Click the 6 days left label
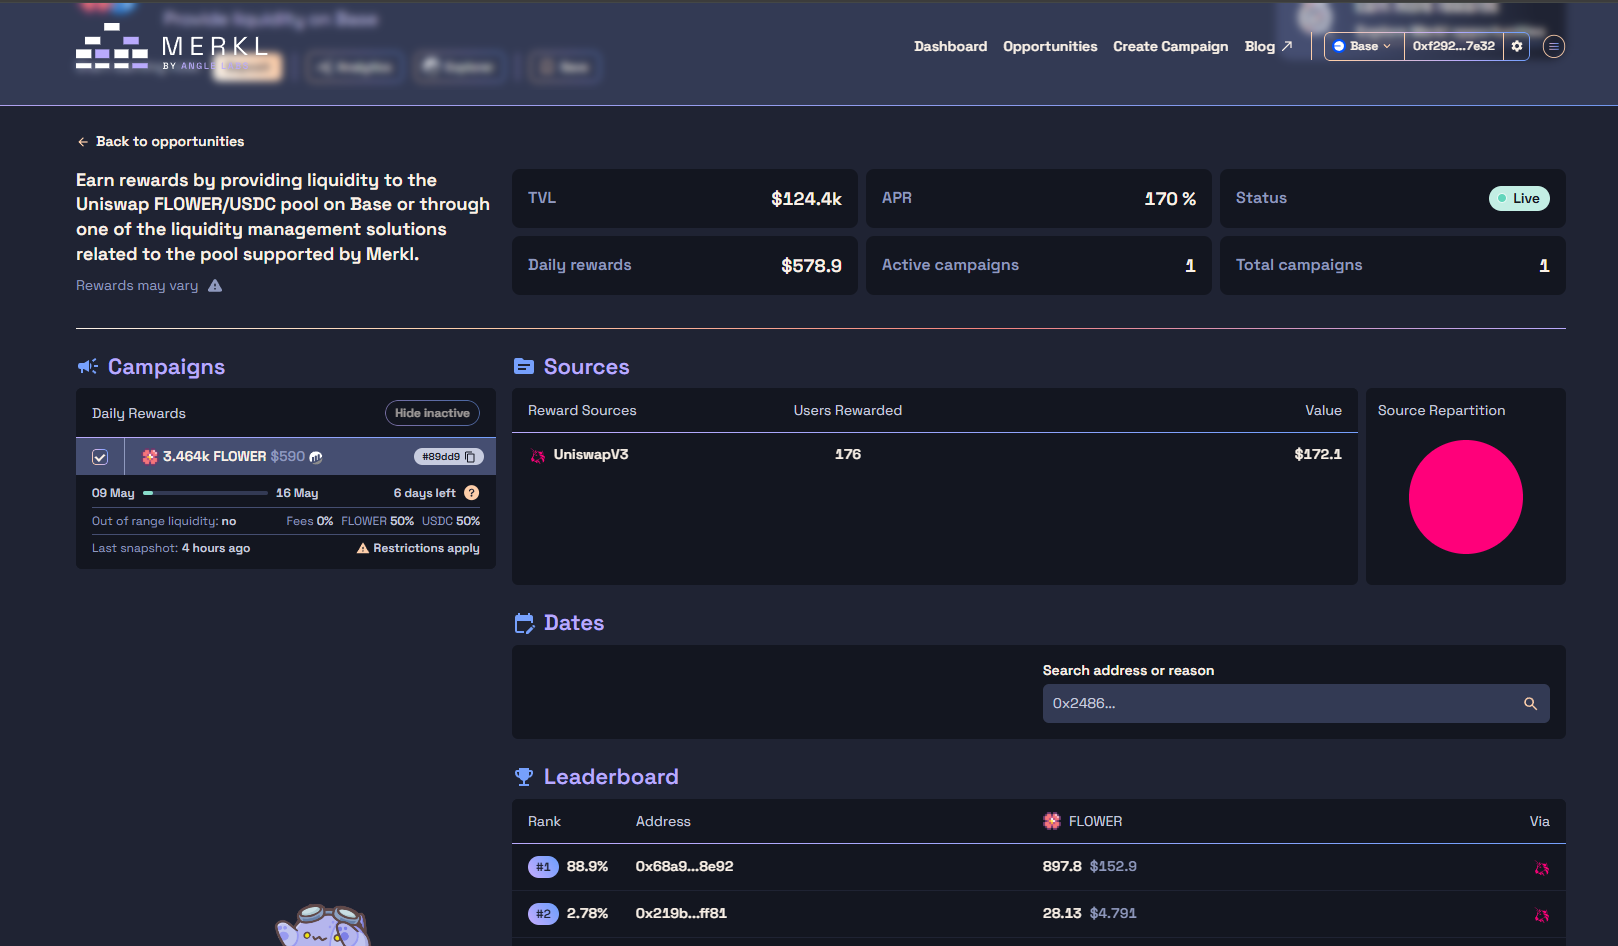Viewport: 1618px width, 946px height. pos(424,493)
